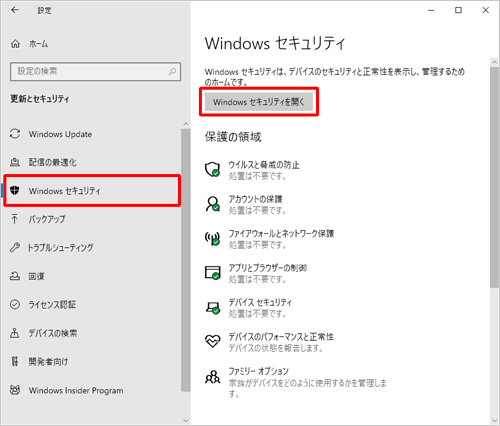Screen dimensions: 500x426
Task: Open デバイス セキュリティ area
Action: 248,307
